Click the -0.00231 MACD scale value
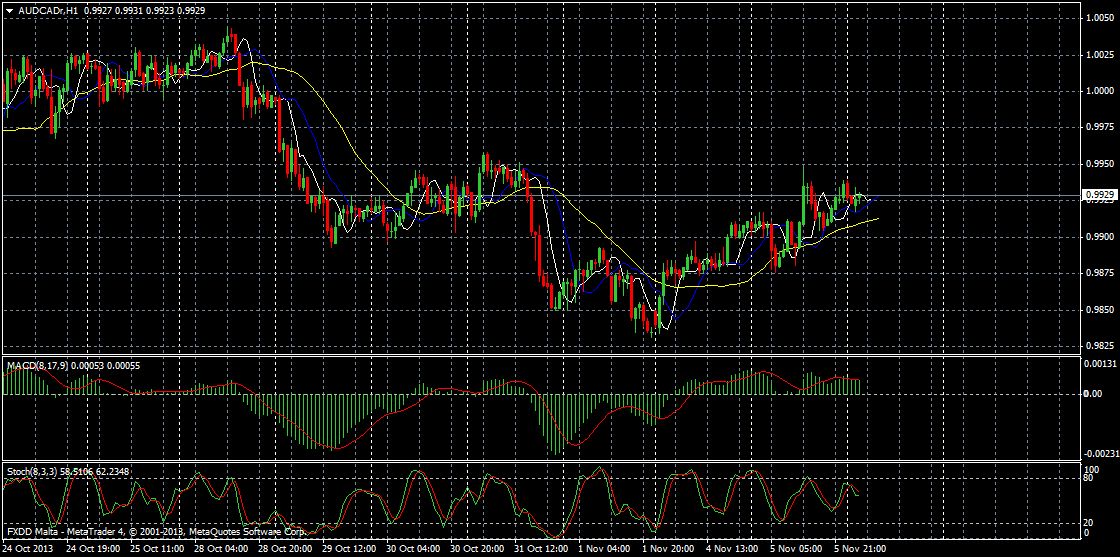 pos(1100,453)
